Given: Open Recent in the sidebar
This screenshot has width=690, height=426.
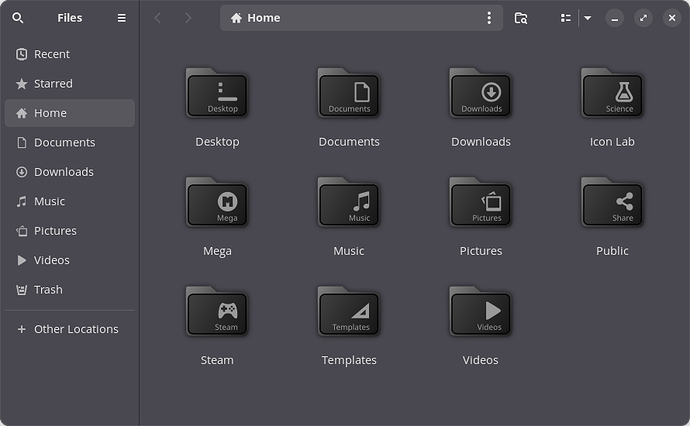Looking at the screenshot, I should click(70, 54).
